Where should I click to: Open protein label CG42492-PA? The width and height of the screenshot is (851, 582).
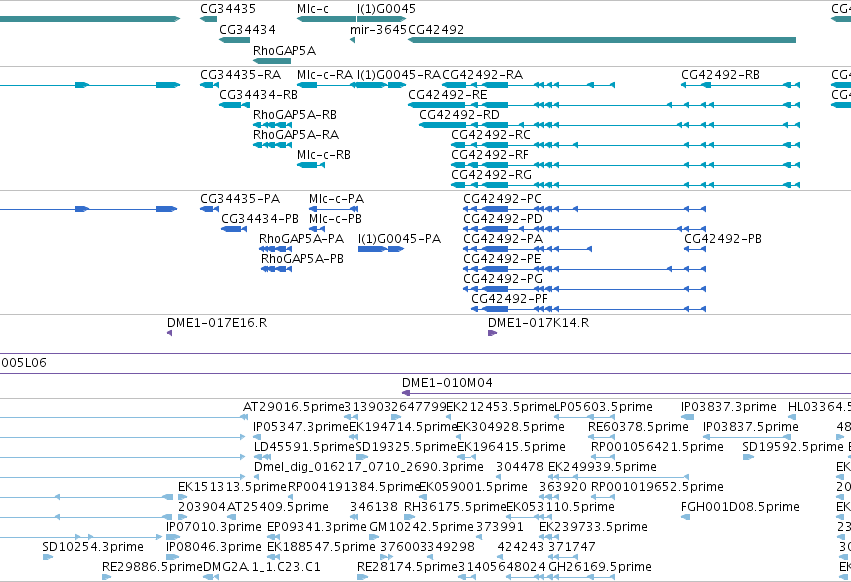click(503, 239)
